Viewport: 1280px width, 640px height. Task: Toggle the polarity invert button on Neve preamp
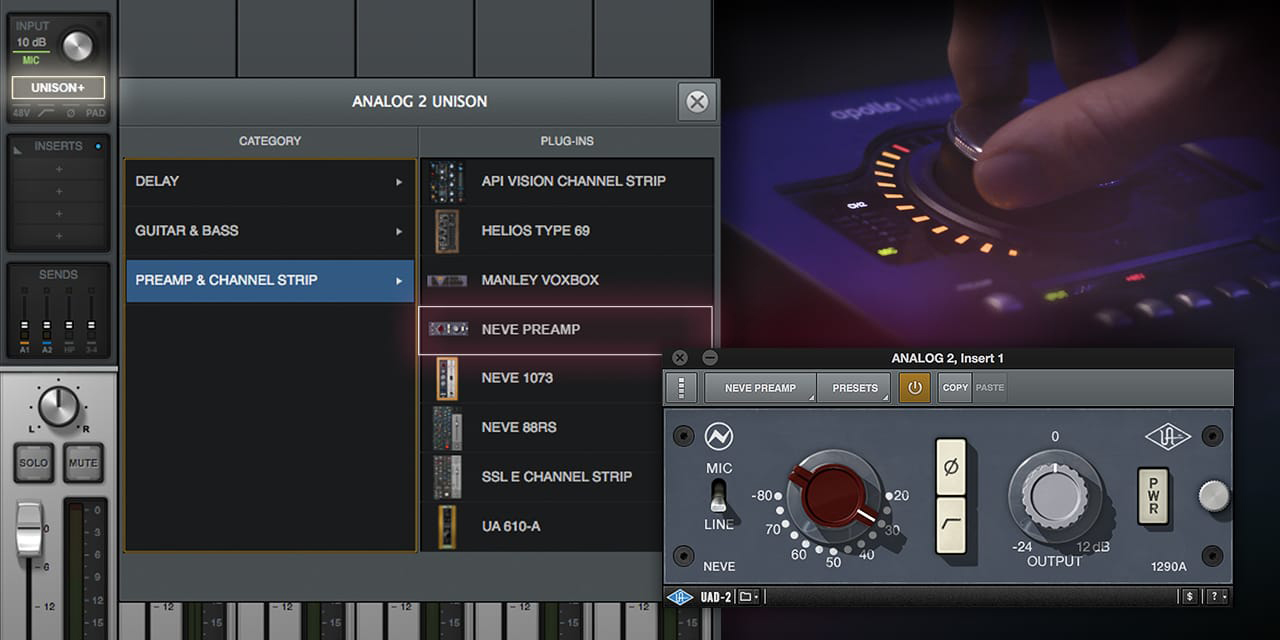950,468
